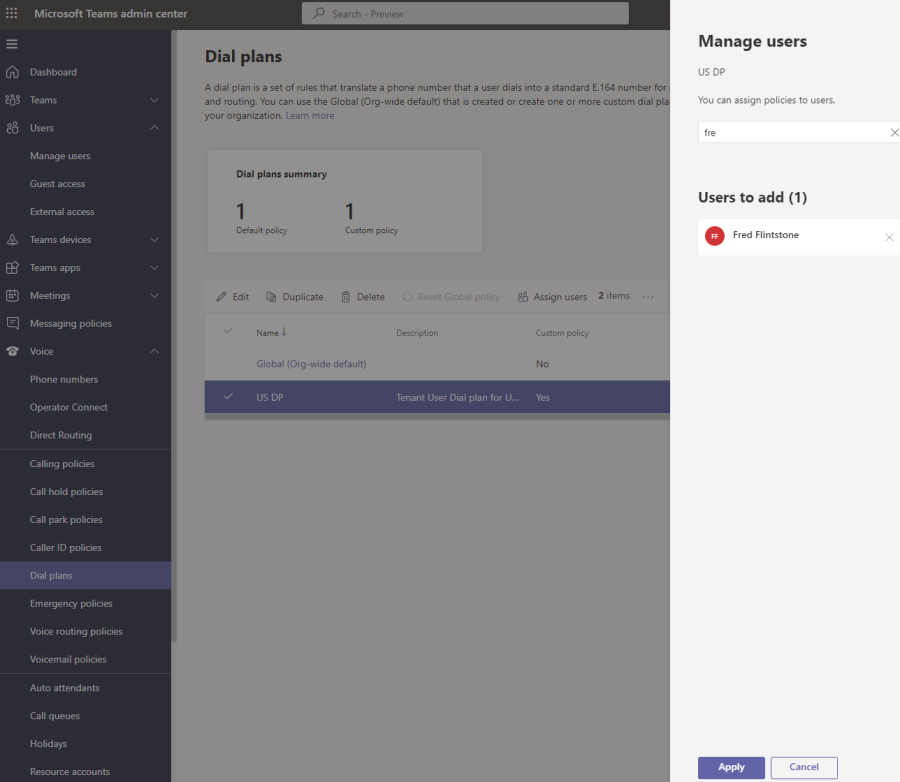Click the Teams apps icon
Image resolution: width=900 pixels, height=782 pixels.
(12, 268)
